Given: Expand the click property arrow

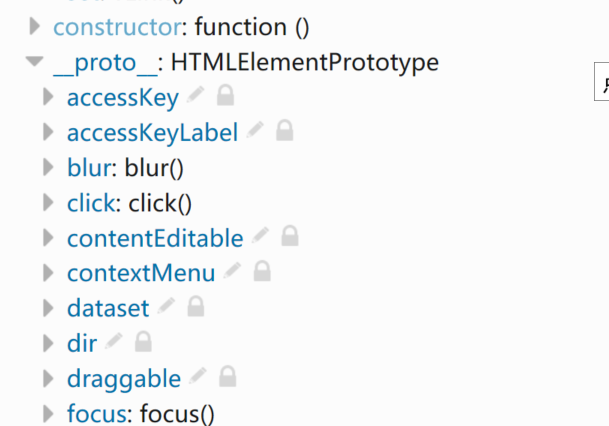Looking at the screenshot, I should (x=48, y=202).
